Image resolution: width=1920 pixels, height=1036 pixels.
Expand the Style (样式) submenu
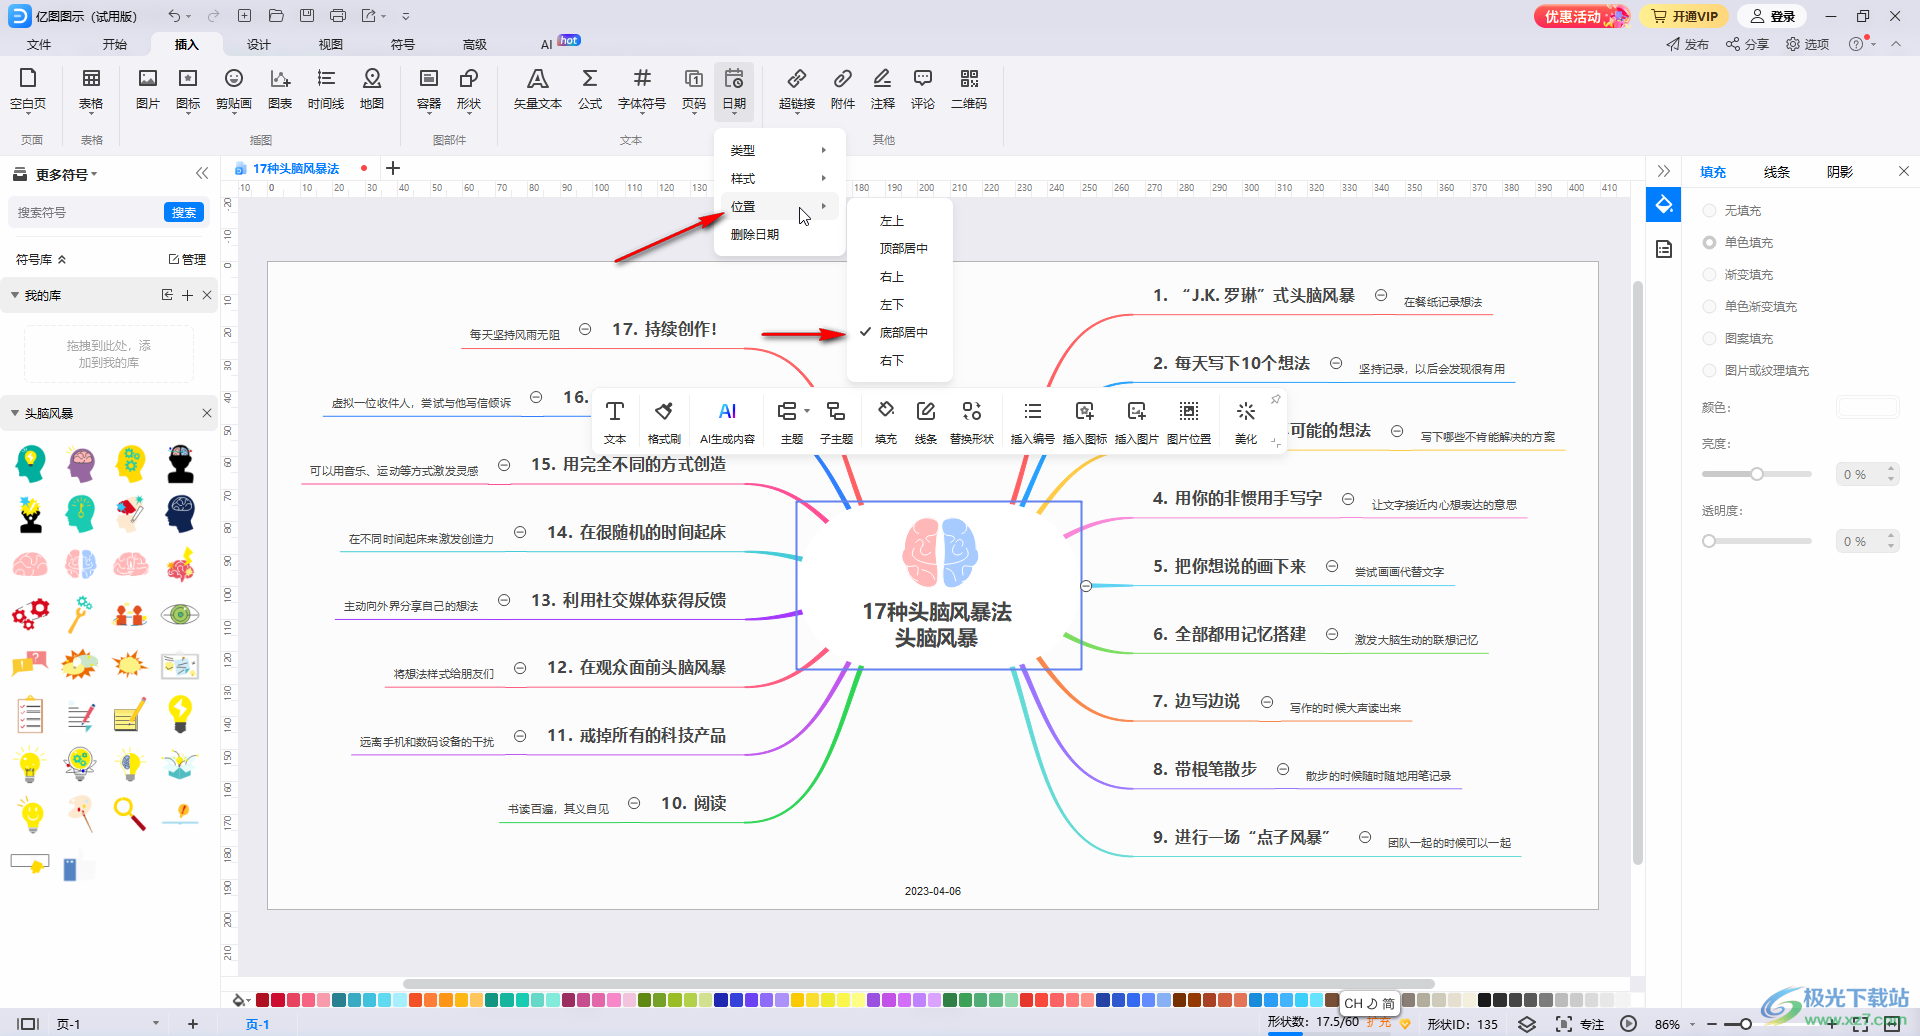click(x=779, y=178)
